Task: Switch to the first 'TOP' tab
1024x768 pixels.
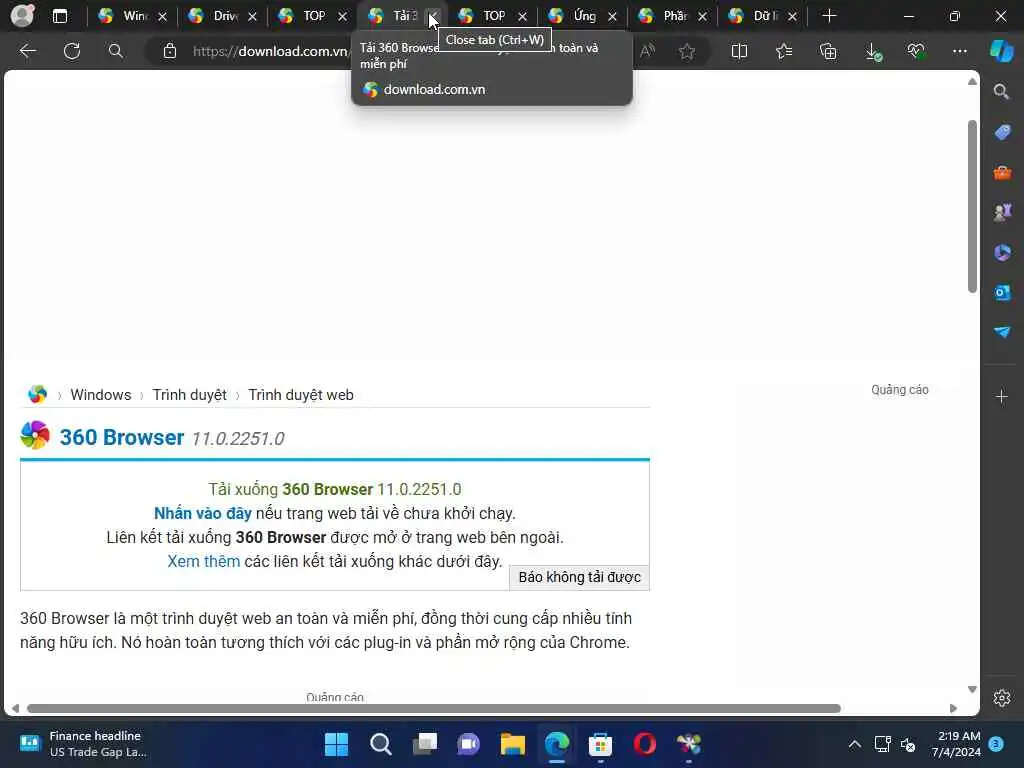Action: (304, 16)
